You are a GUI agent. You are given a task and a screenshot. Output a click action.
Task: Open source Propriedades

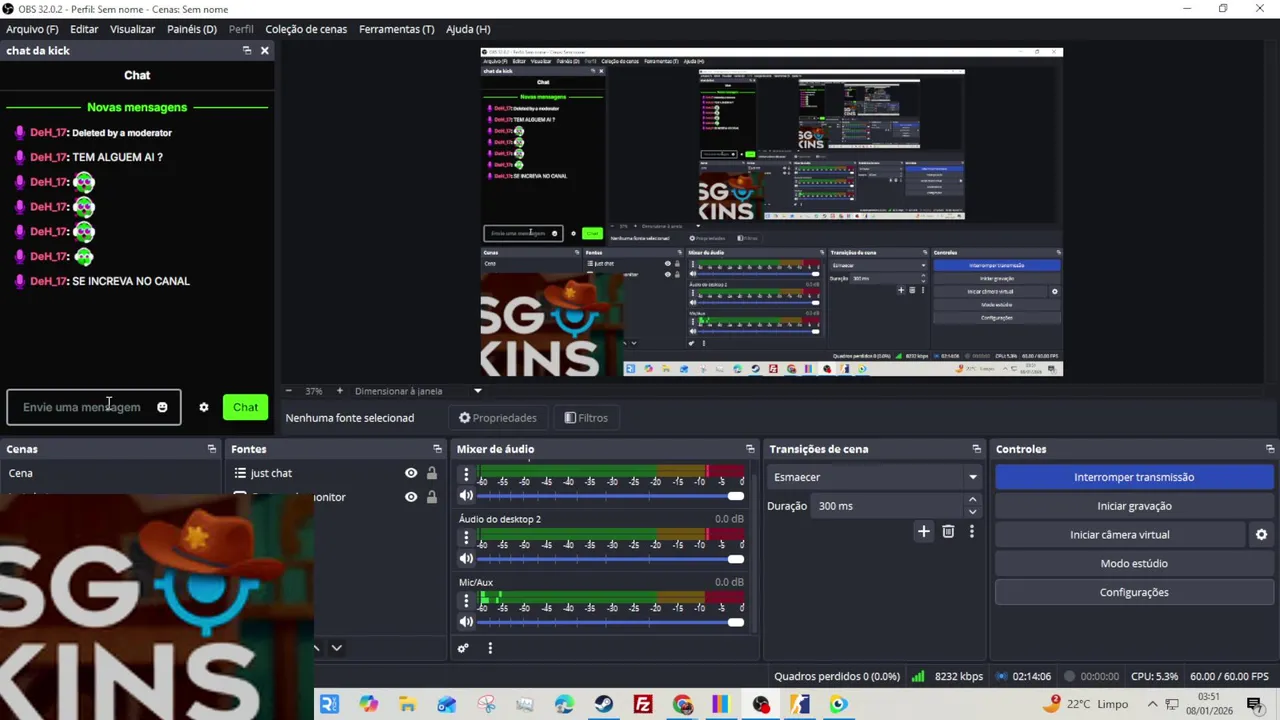(x=498, y=418)
